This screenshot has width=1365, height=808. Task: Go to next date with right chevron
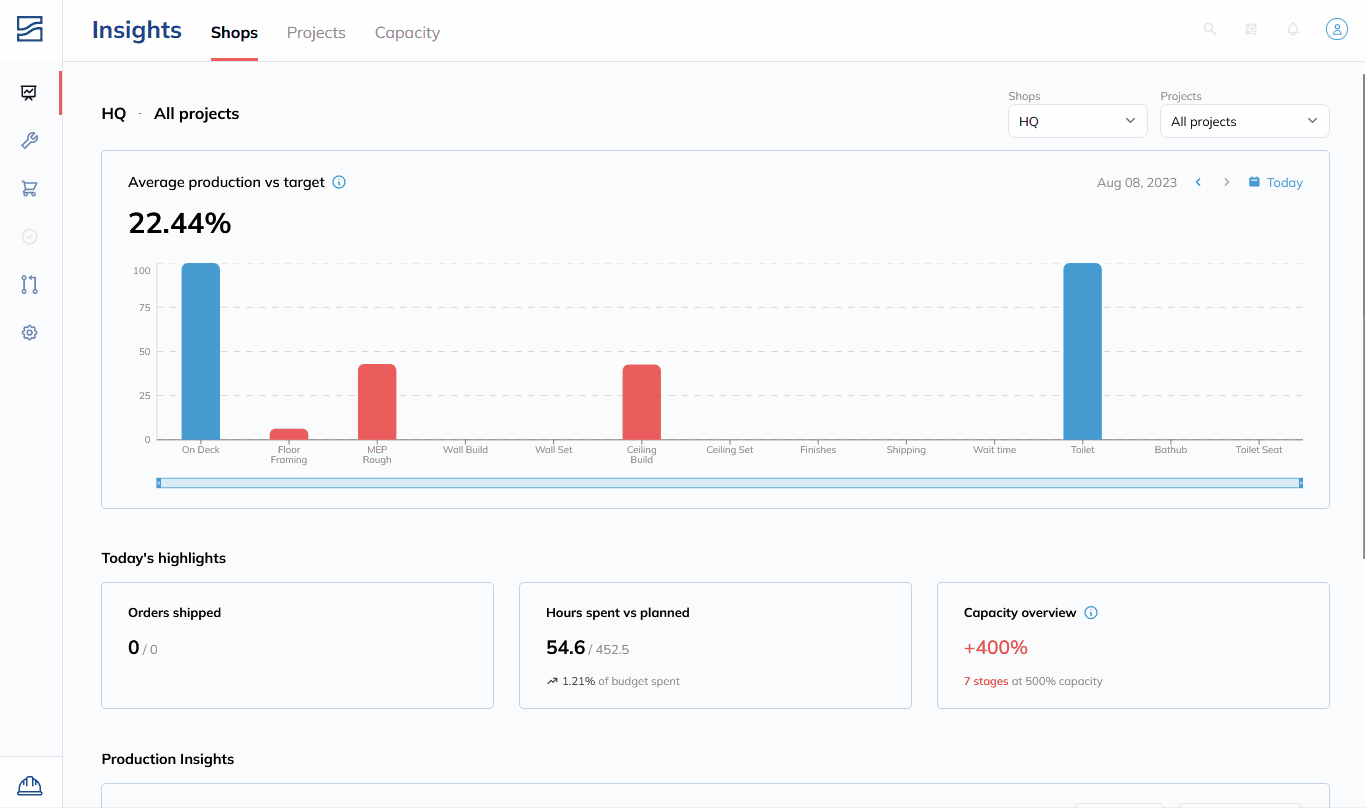pyautogui.click(x=1226, y=182)
